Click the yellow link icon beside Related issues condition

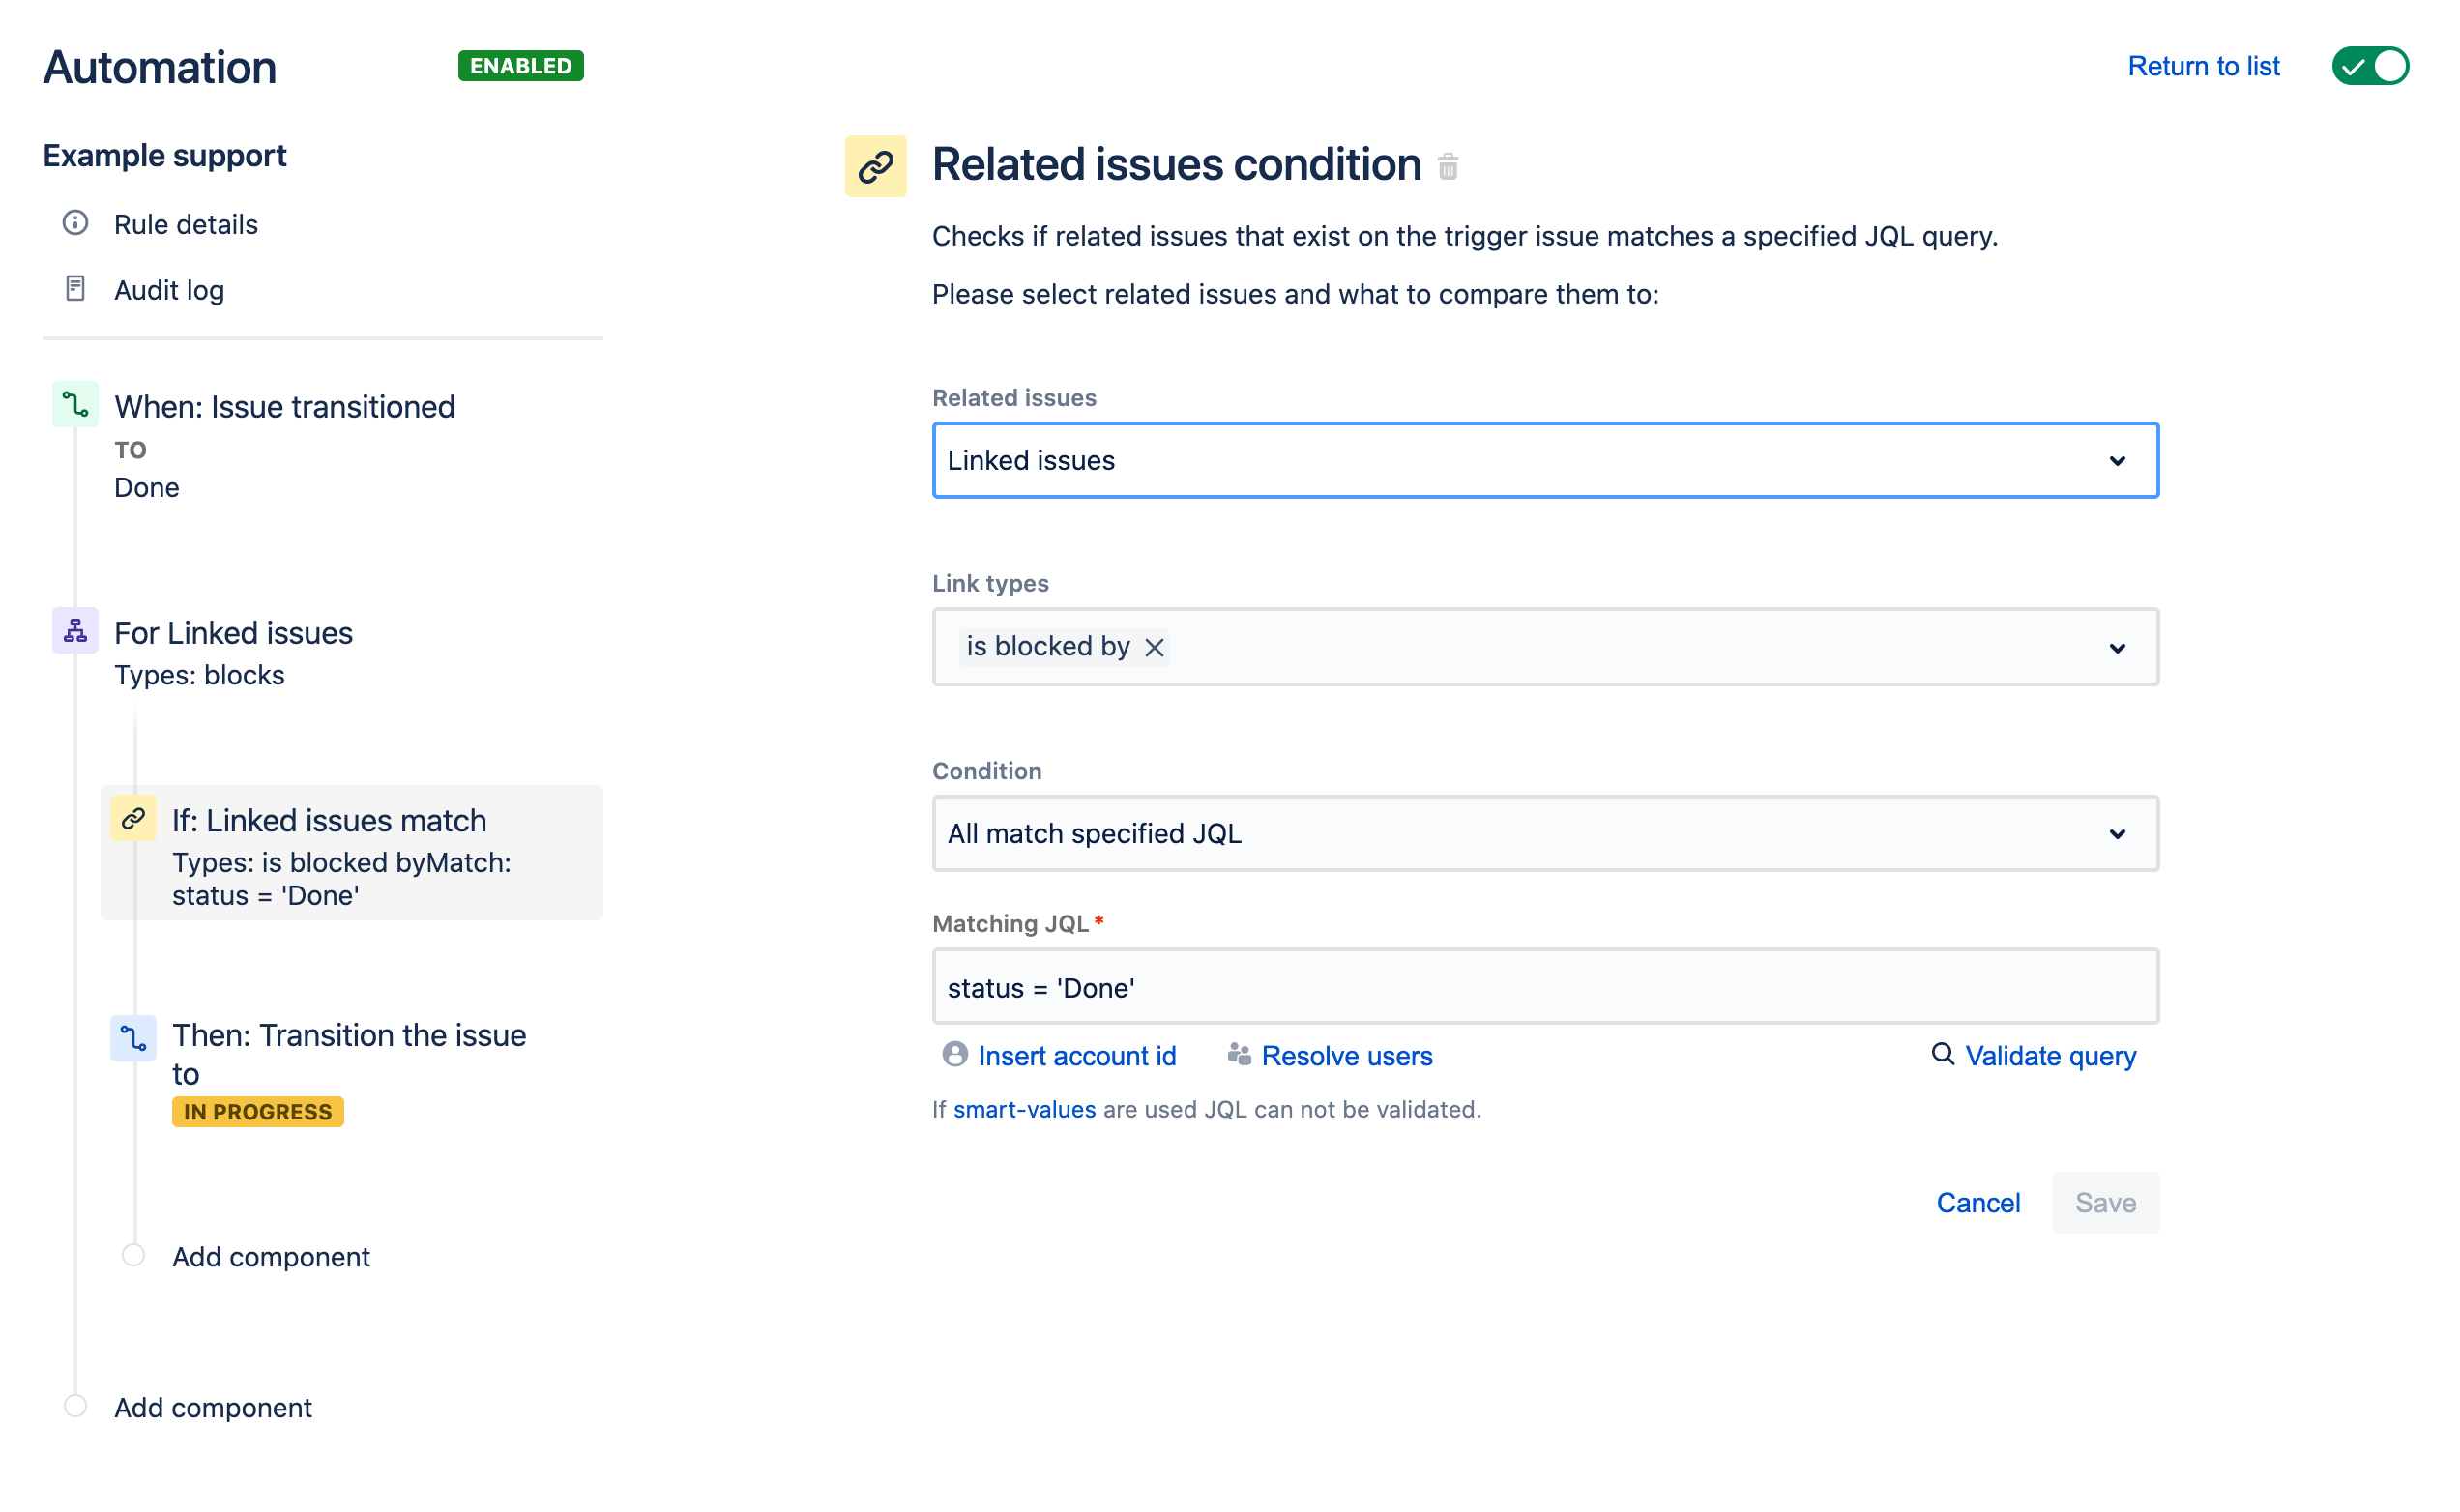pyautogui.click(x=875, y=165)
